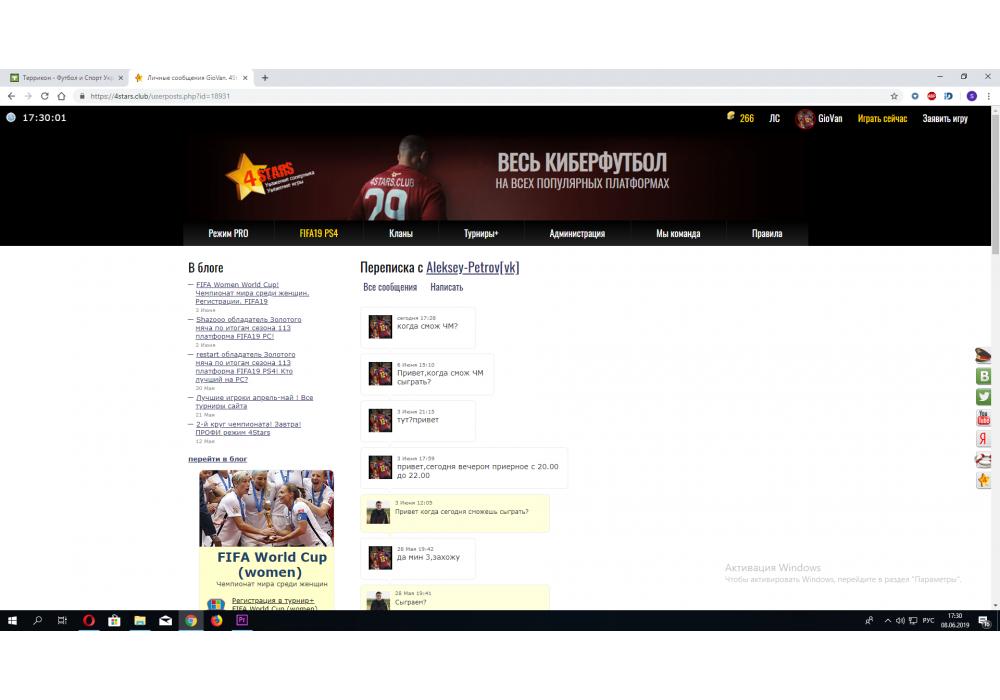This screenshot has width=1000, height=700.
Task: Open Chrome profile avatar S
Action: click(x=972, y=96)
